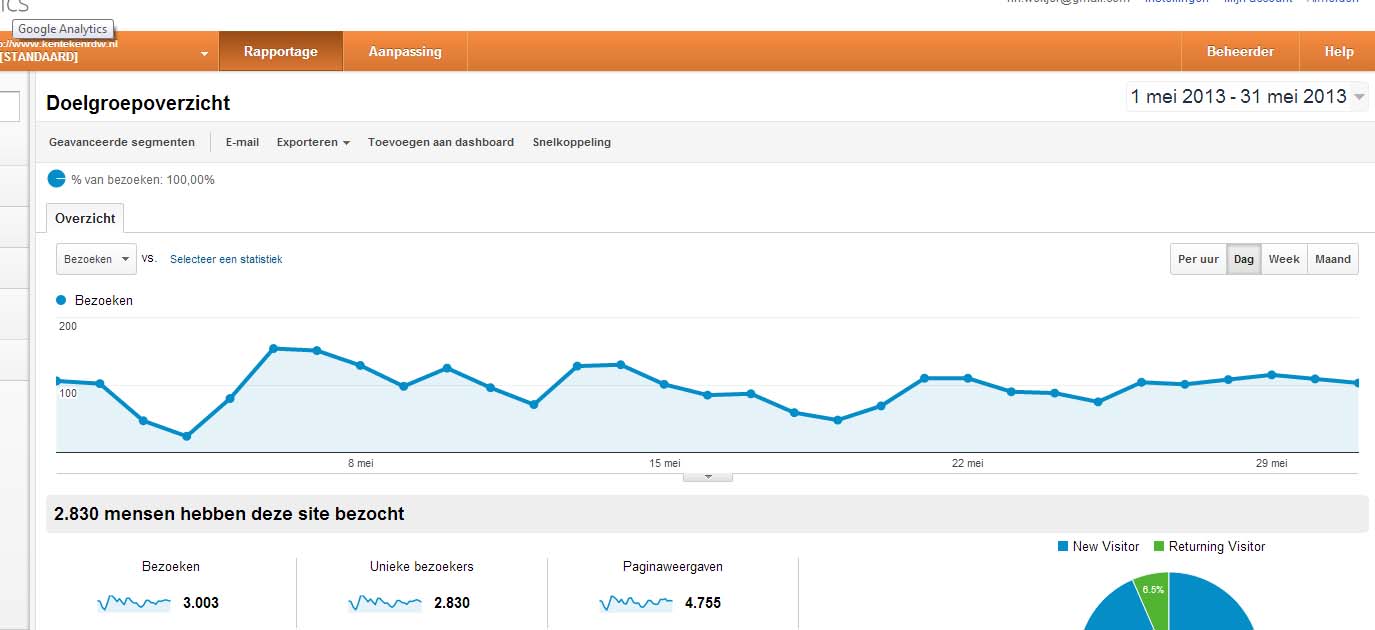Click the Paginaweergaven sparkline icon

pyautogui.click(x=636, y=603)
